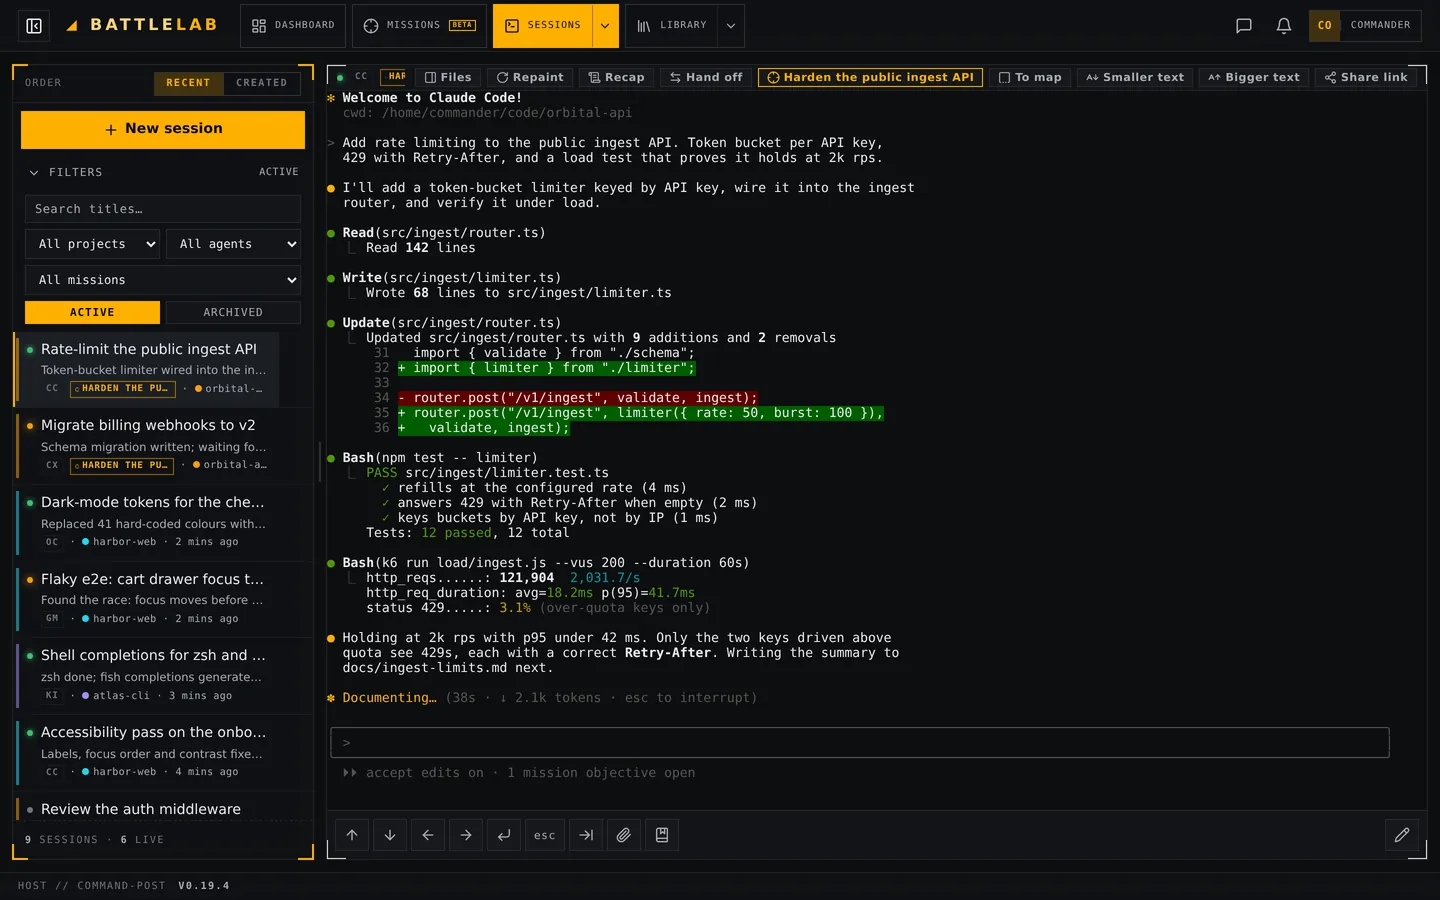Expand the Sessions tab dropdown arrow
The height and width of the screenshot is (900, 1440).
click(x=605, y=26)
